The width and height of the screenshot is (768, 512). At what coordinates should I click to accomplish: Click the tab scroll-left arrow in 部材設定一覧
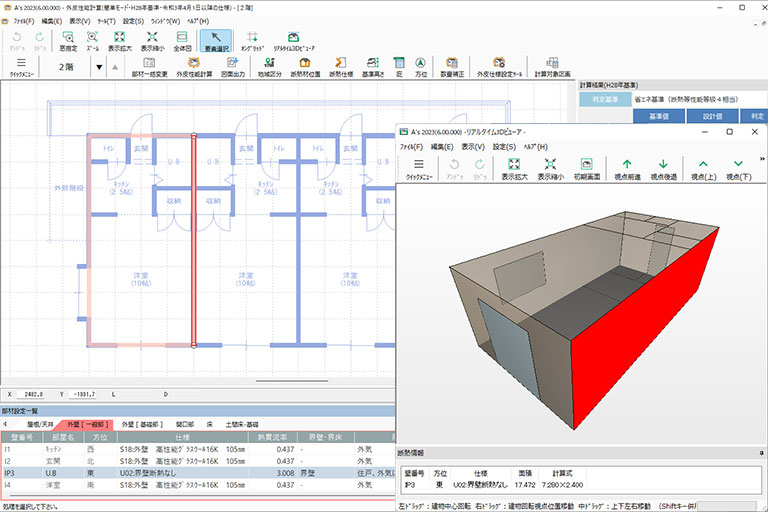click(x=5, y=424)
